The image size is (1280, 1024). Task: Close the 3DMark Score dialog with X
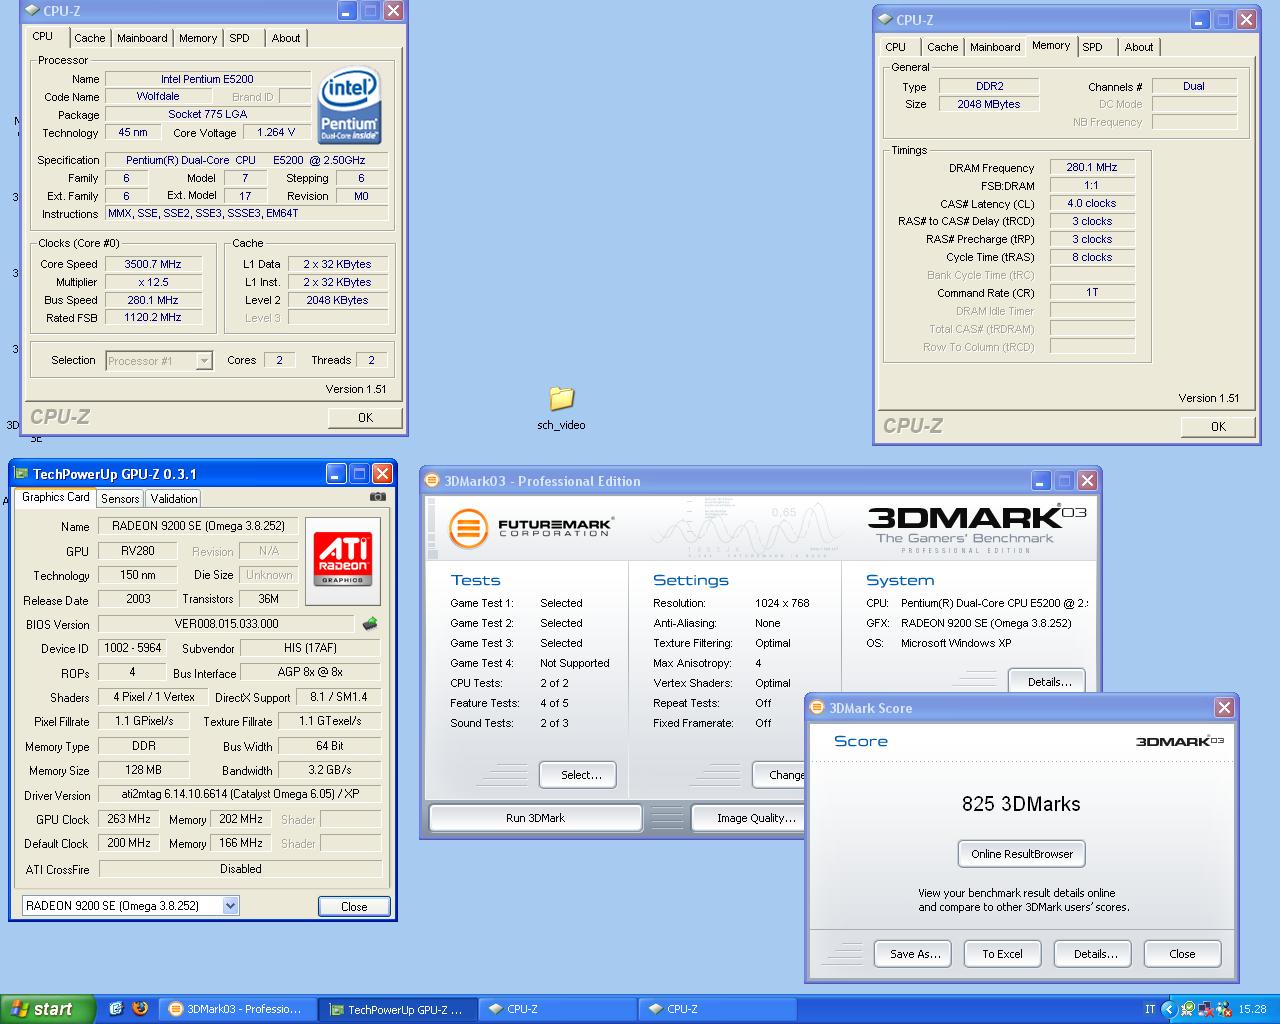pyautogui.click(x=1224, y=708)
